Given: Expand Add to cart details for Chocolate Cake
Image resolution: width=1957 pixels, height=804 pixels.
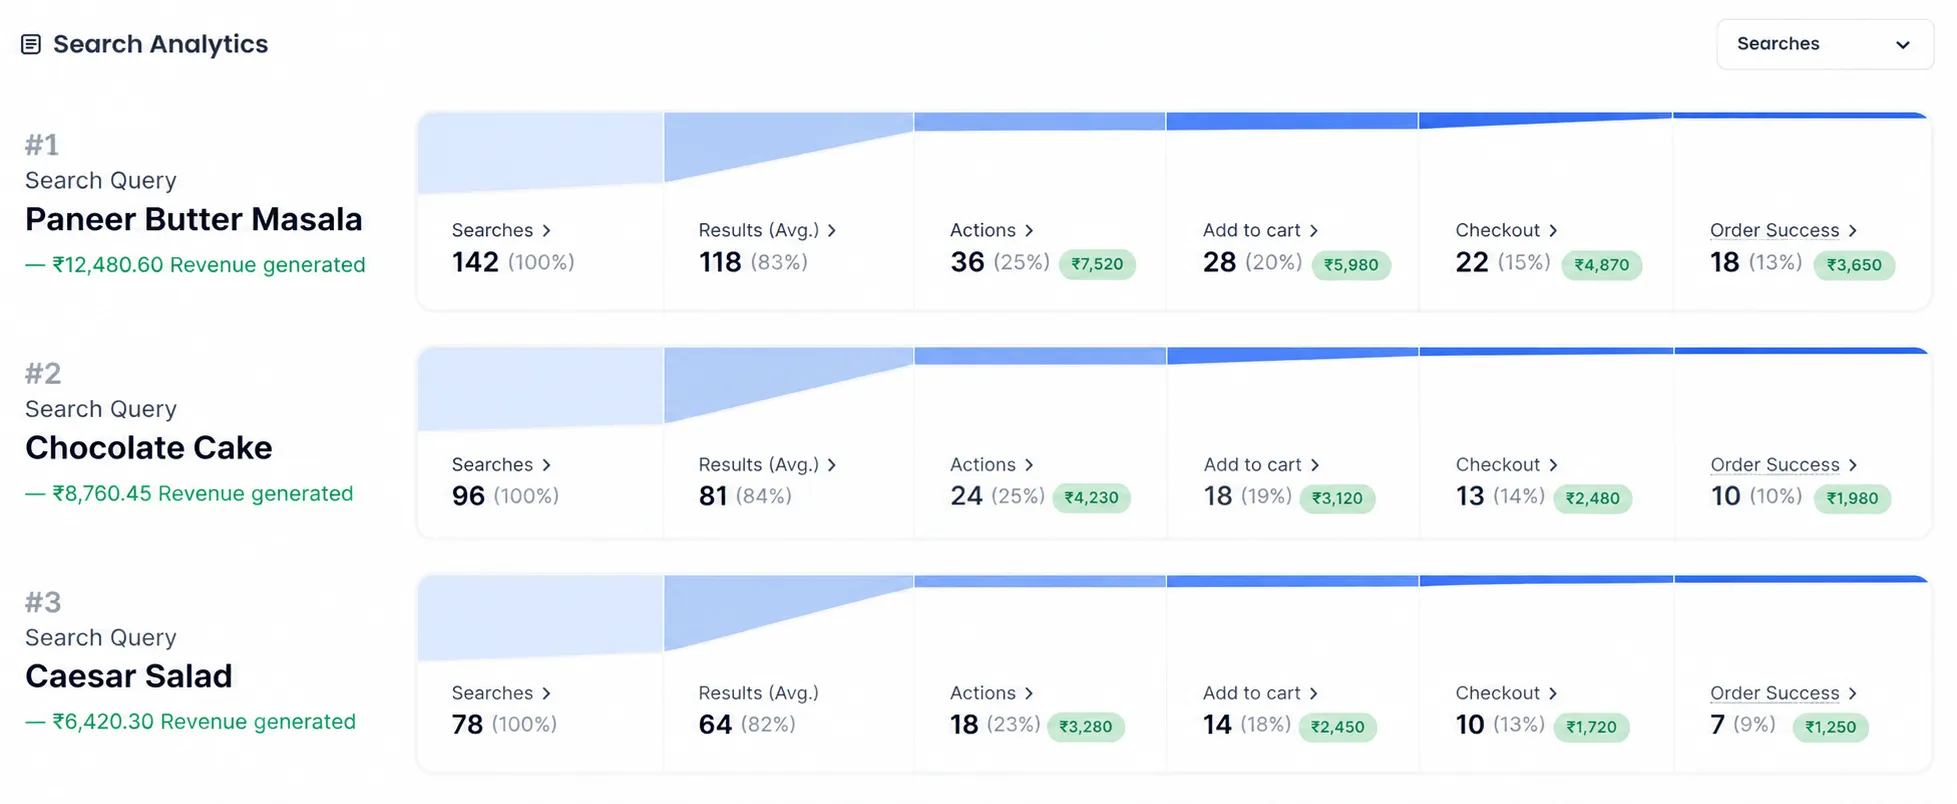Looking at the screenshot, I should [x=1315, y=465].
